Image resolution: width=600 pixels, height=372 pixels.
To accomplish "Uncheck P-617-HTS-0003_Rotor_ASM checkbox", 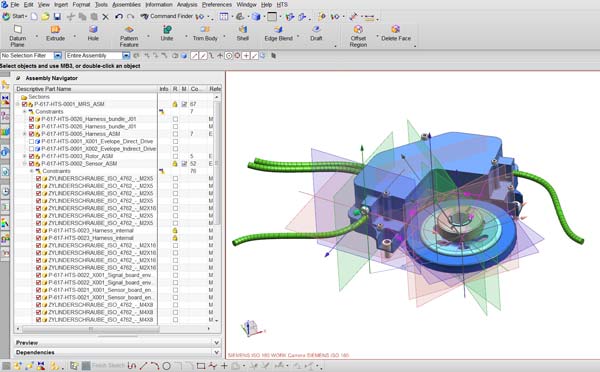I will [x=31, y=156].
